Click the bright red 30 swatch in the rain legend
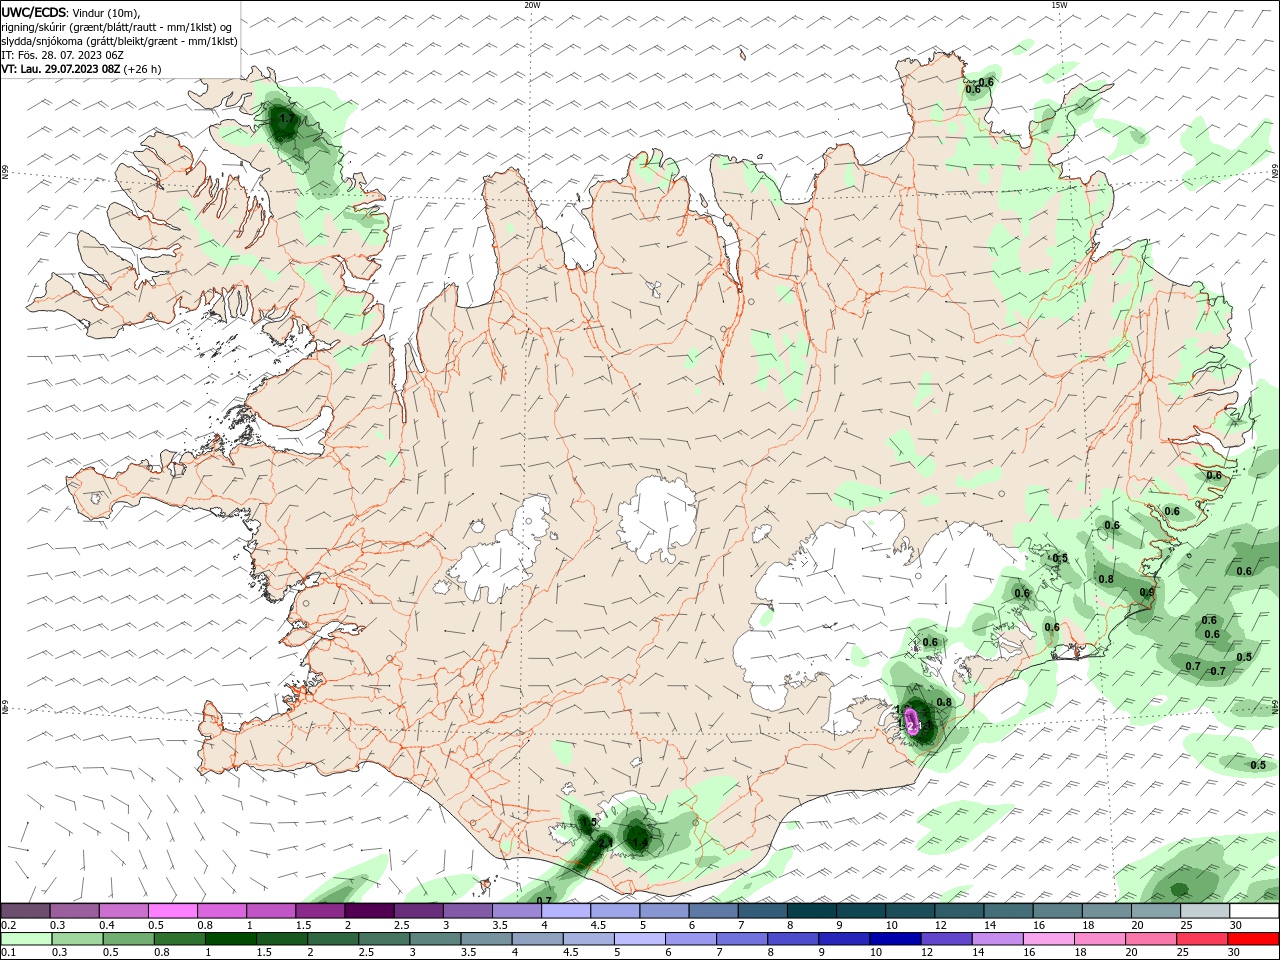This screenshot has width=1280, height=960. coord(1253,939)
